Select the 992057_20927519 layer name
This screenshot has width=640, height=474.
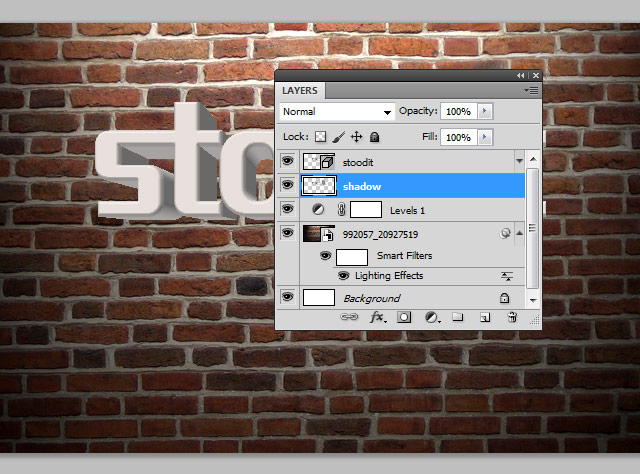[380, 235]
